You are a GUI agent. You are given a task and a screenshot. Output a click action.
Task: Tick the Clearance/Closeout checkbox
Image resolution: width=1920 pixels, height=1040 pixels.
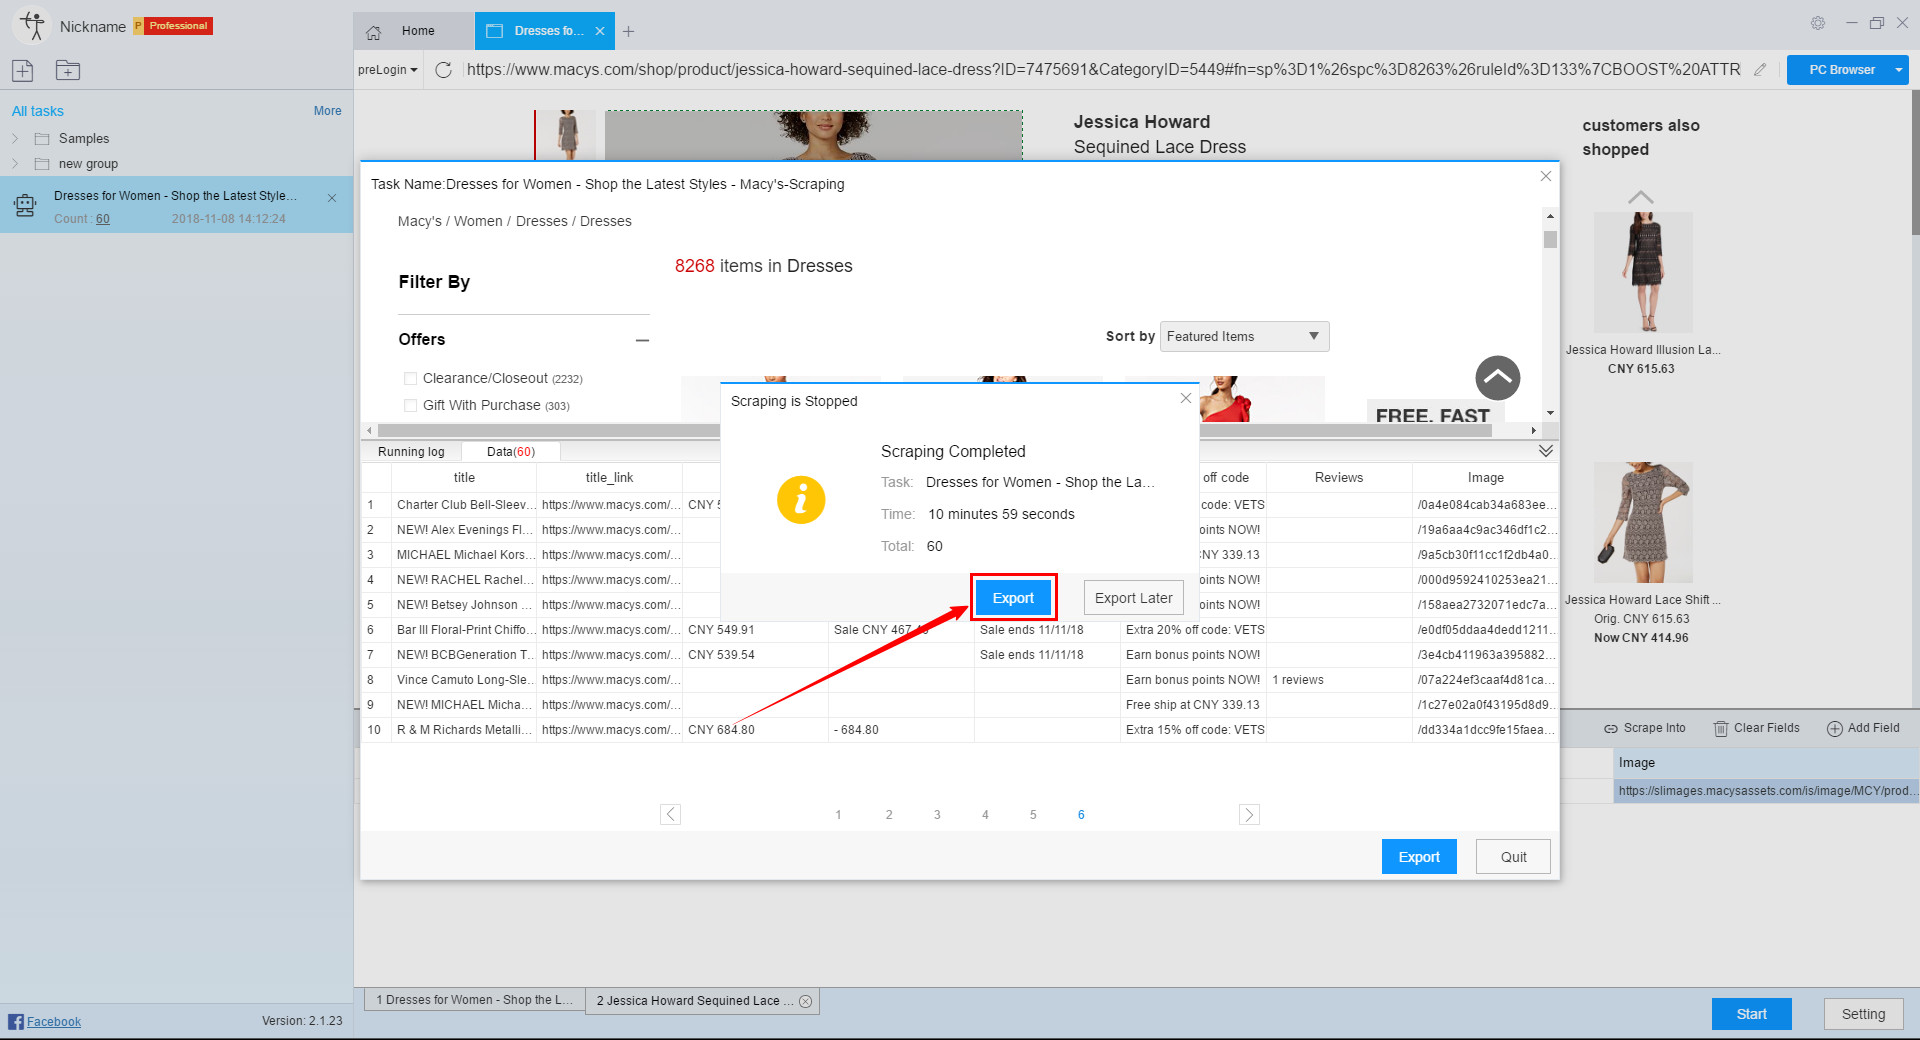(x=410, y=378)
